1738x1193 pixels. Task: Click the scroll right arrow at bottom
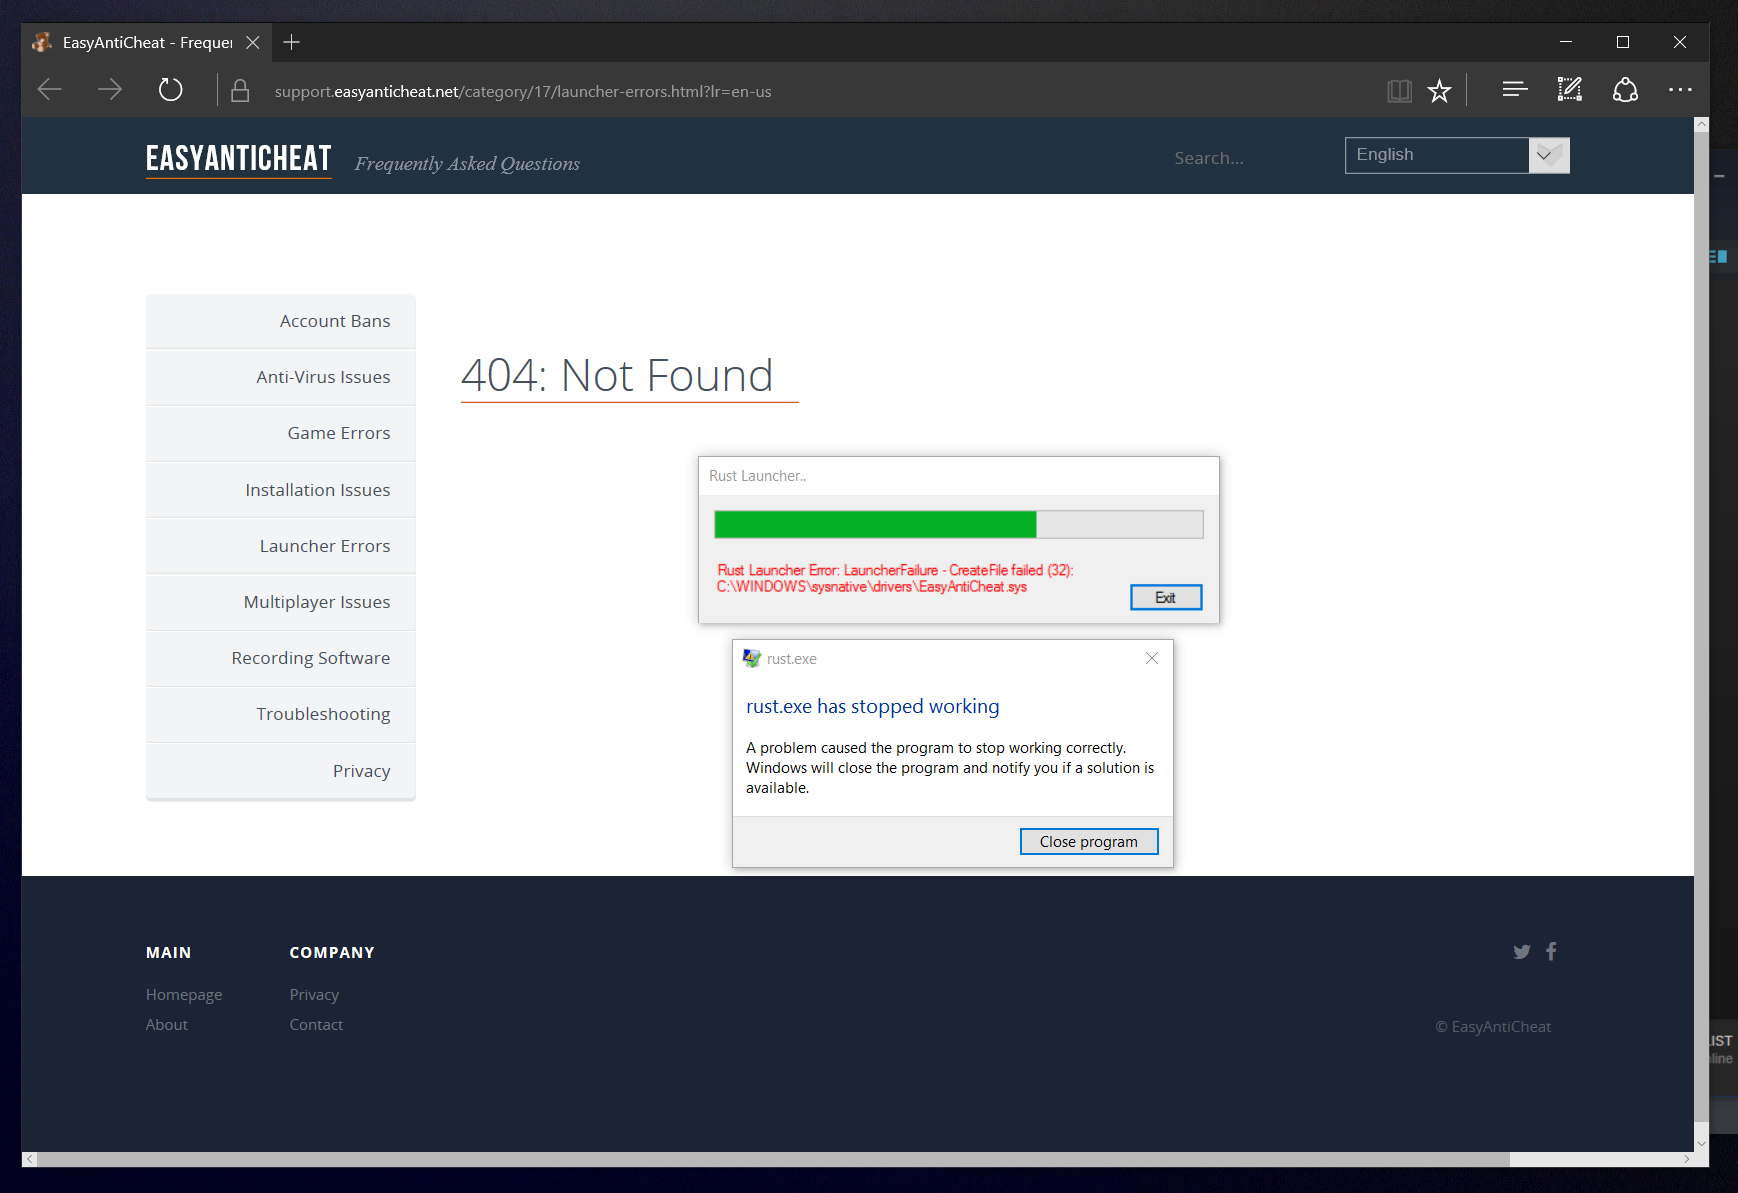(1686, 1160)
